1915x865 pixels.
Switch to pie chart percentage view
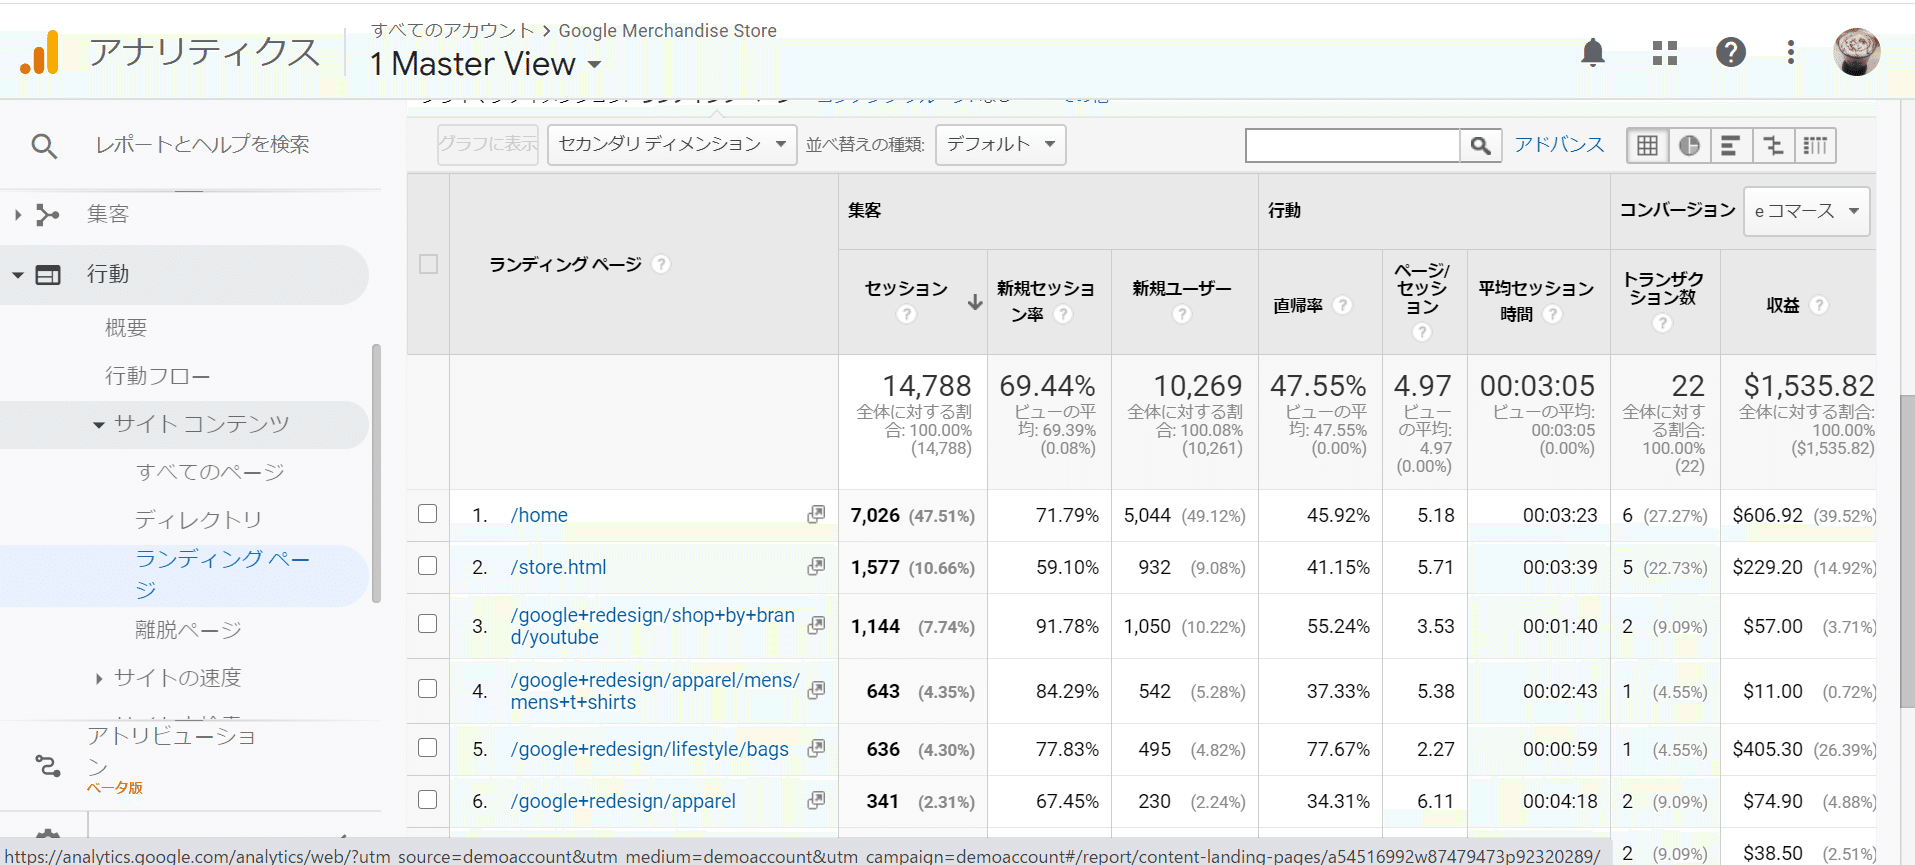pyautogui.click(x=1690, y=146)
